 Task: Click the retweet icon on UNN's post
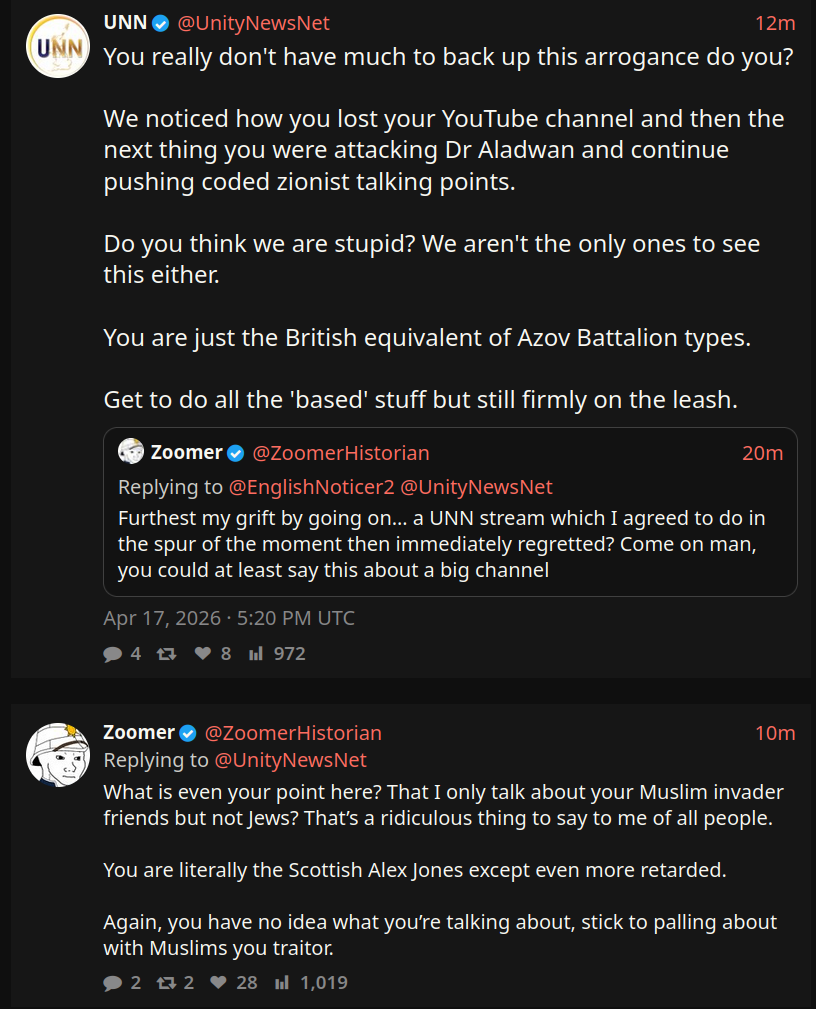166,654
